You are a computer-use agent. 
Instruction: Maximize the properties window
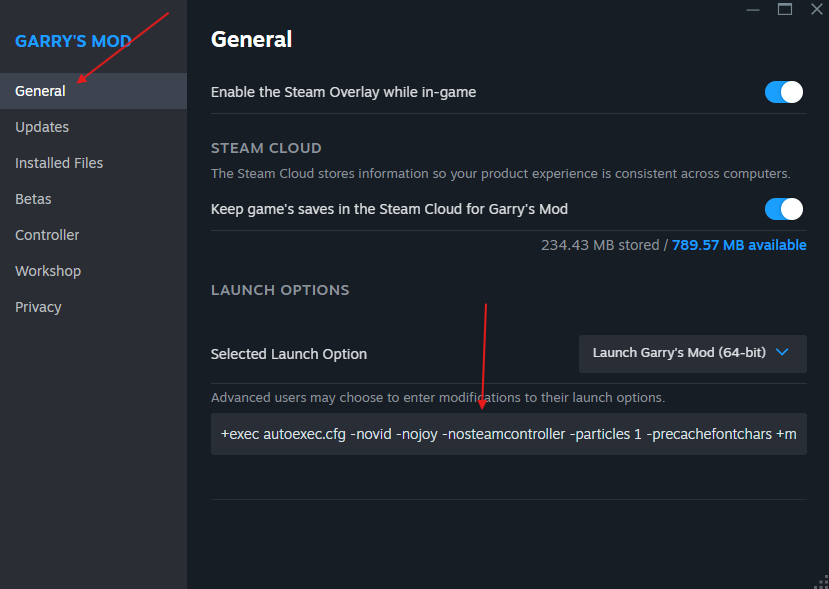point(785,9)
